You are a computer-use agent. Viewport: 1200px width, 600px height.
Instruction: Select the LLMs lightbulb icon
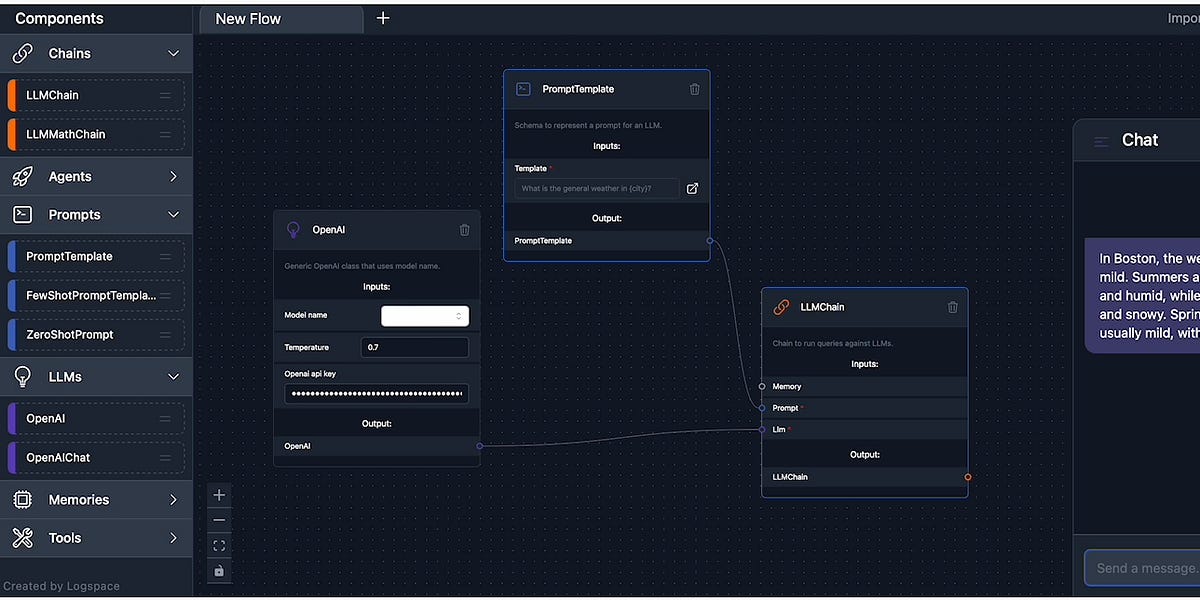point(22,377)
